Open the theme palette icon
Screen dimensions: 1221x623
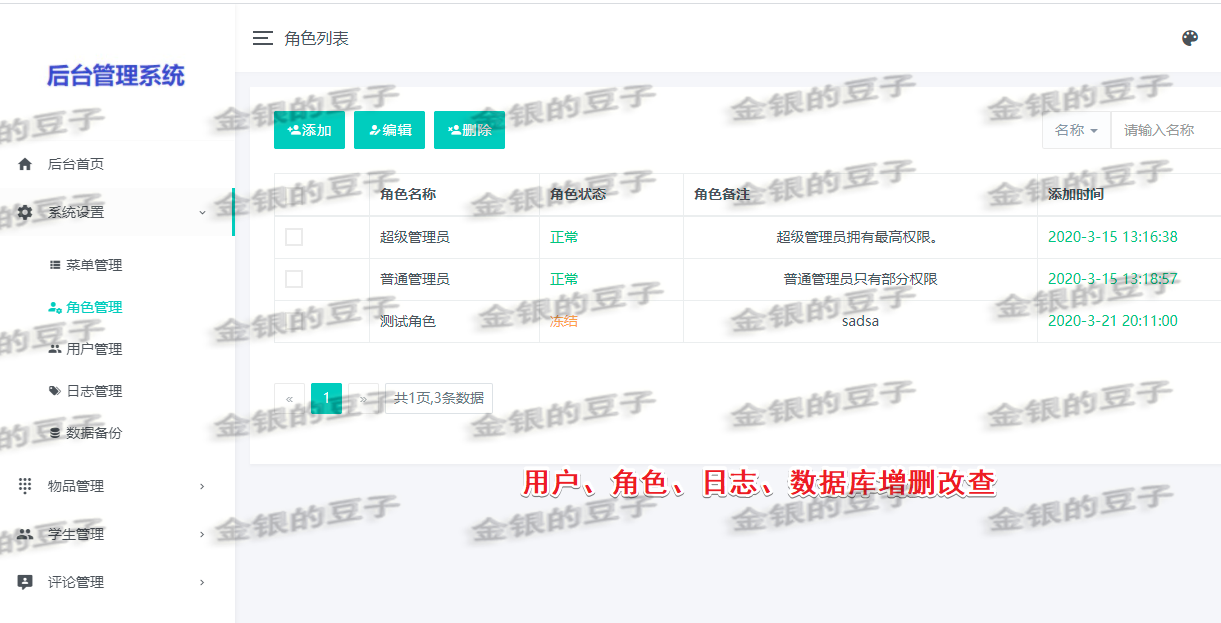click(1190, 38)
